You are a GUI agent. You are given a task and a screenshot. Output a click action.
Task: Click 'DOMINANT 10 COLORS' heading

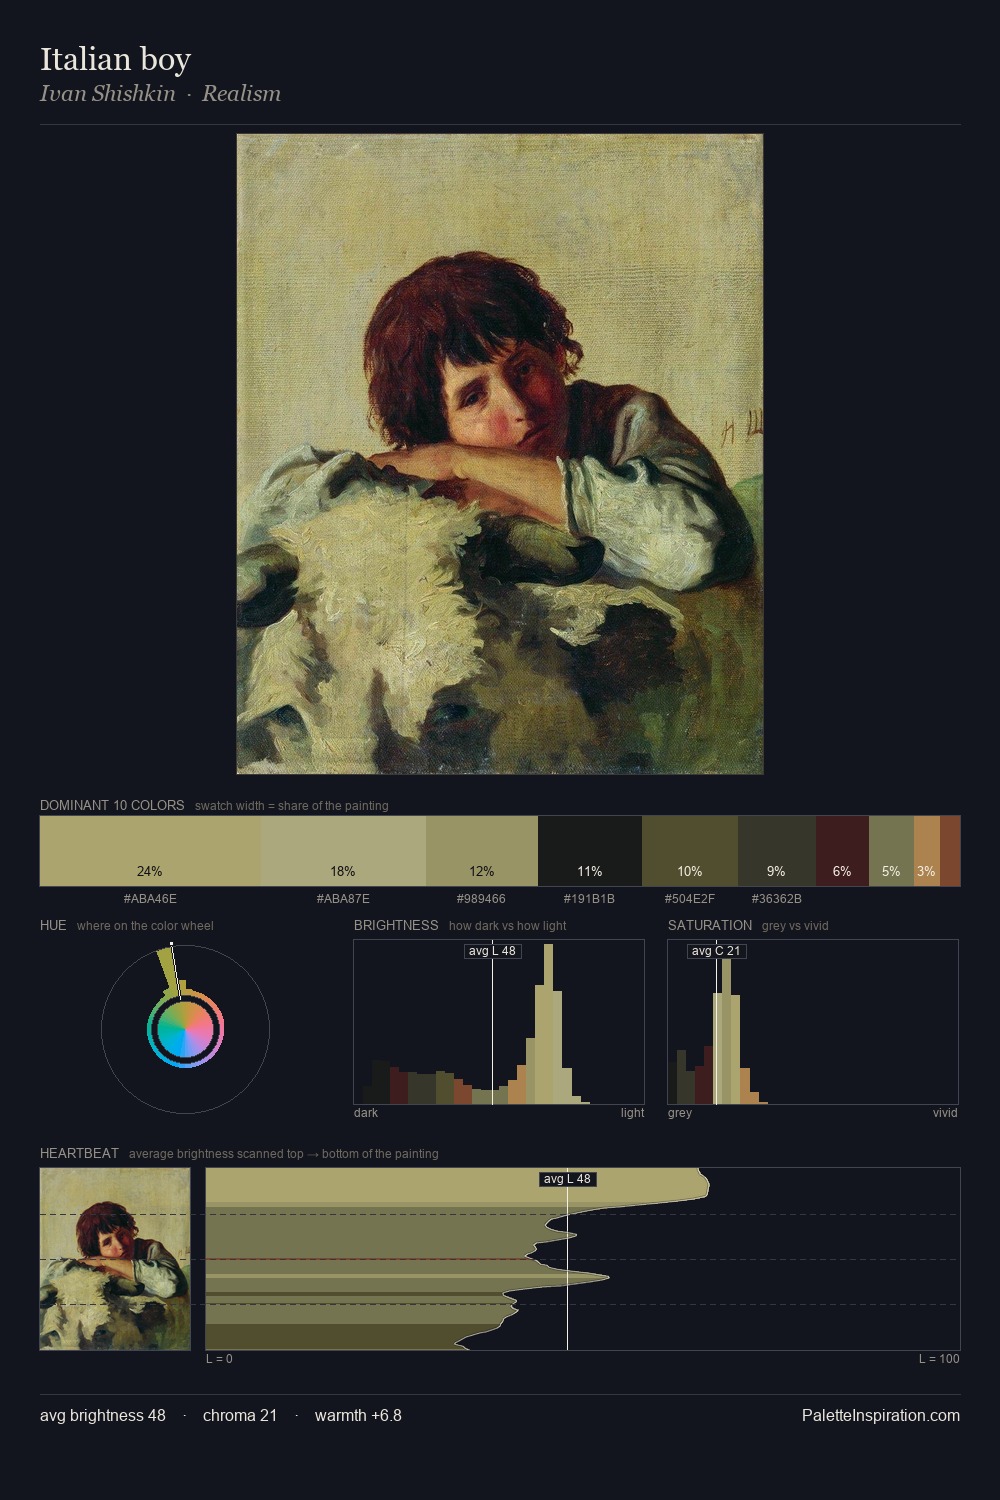click(x=112, y=805)
